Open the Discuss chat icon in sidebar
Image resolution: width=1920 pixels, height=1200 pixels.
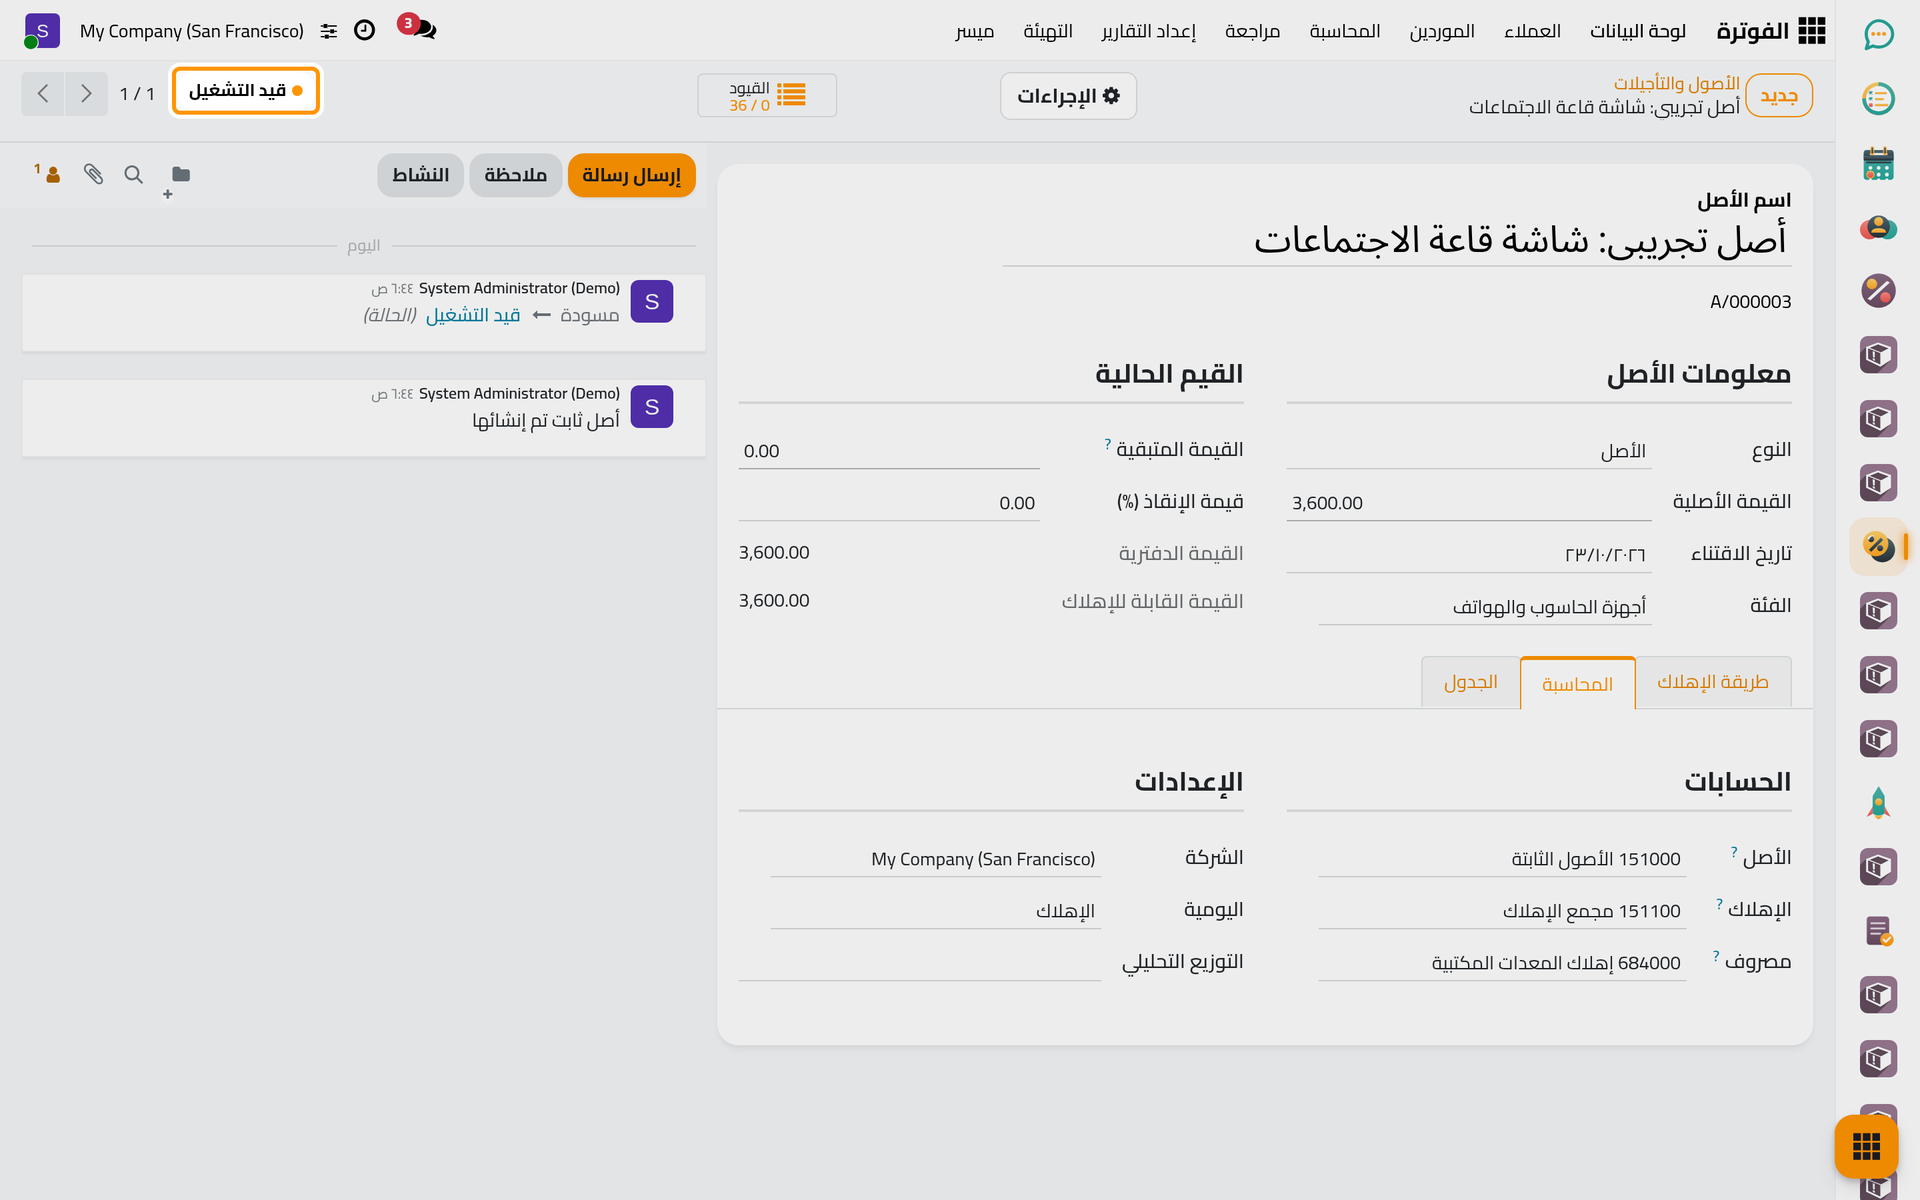point(1879,35)
